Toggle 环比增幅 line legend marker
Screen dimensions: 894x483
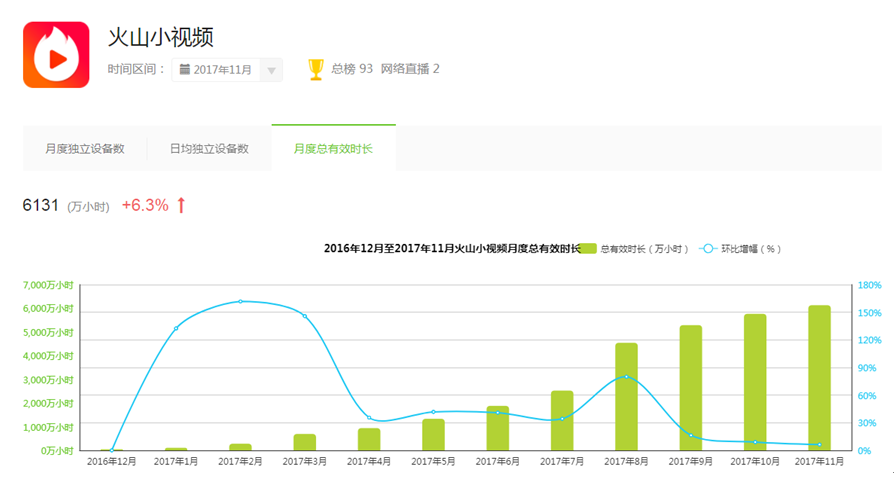708,249
